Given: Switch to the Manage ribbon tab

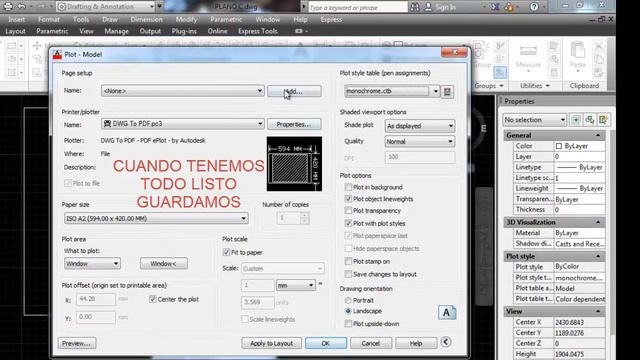Looking at the screenshot, I should [116, 31].
